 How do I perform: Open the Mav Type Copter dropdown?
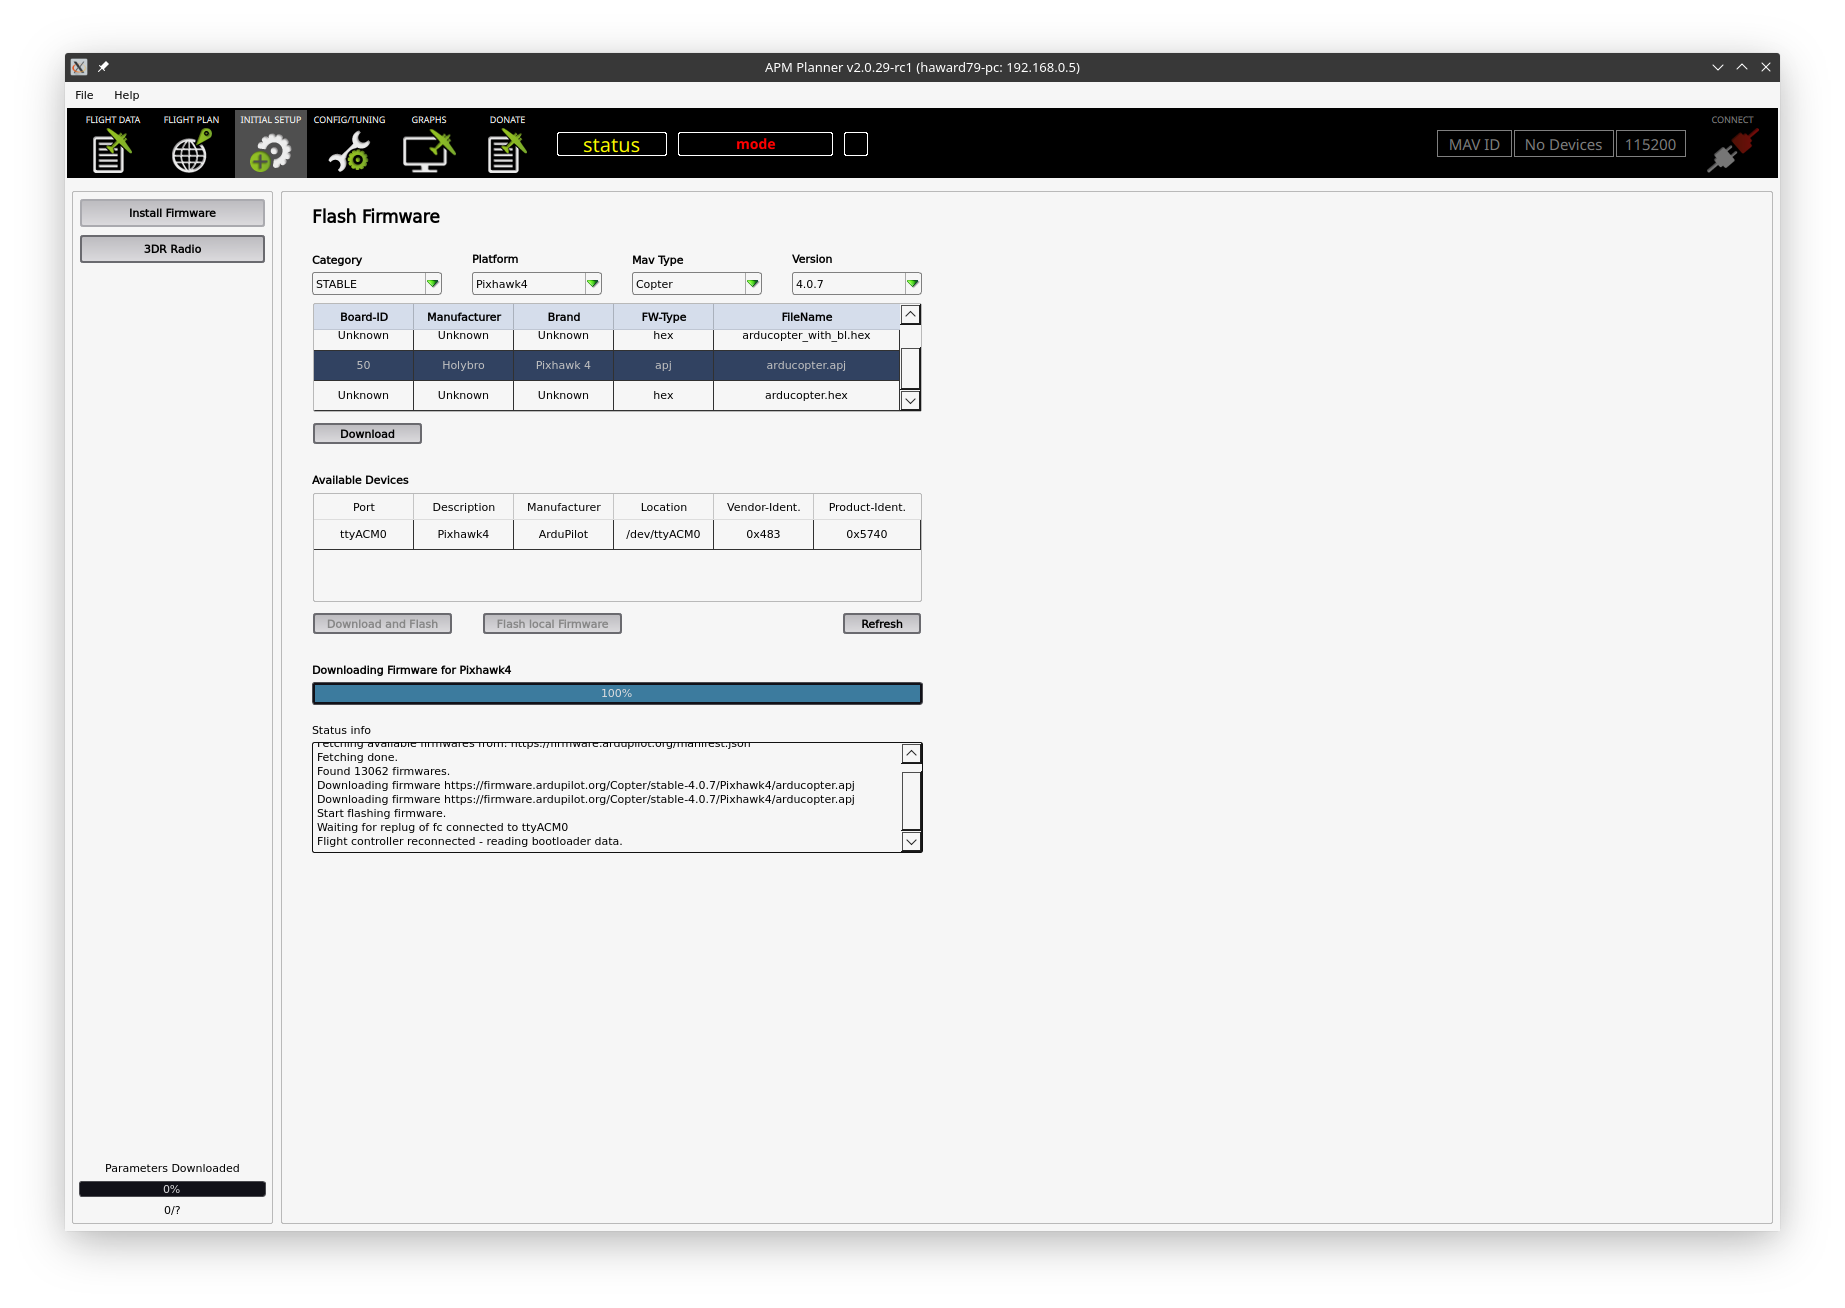pos(697,284)
